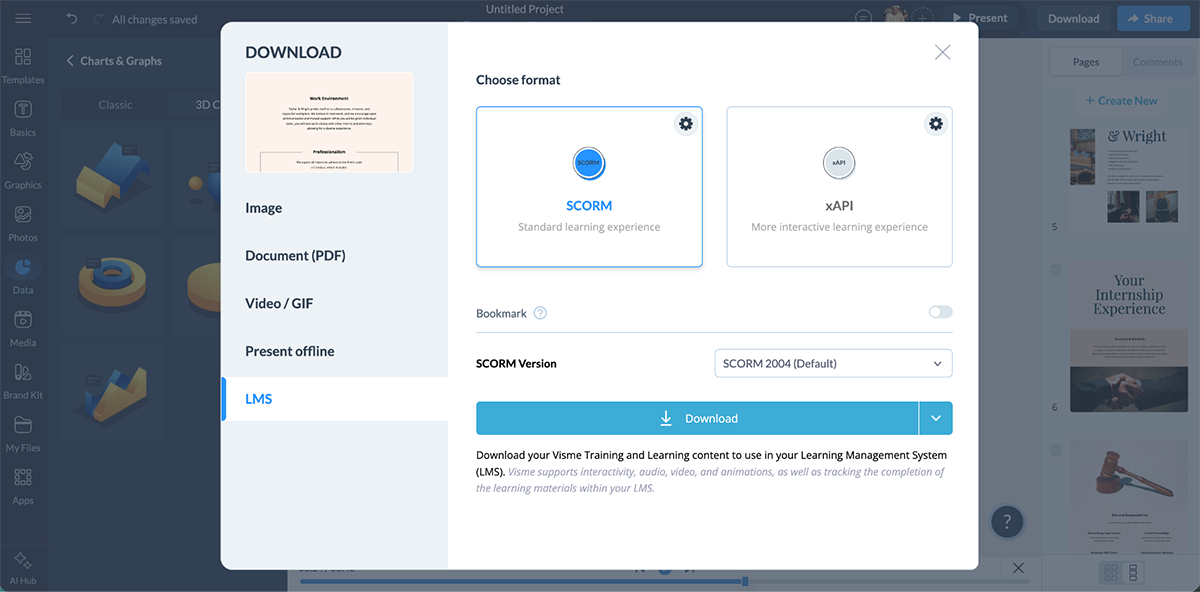Viewport: 1200px width, 592px height.
Task: Open the Photos panel
Action: pos(23,218)
